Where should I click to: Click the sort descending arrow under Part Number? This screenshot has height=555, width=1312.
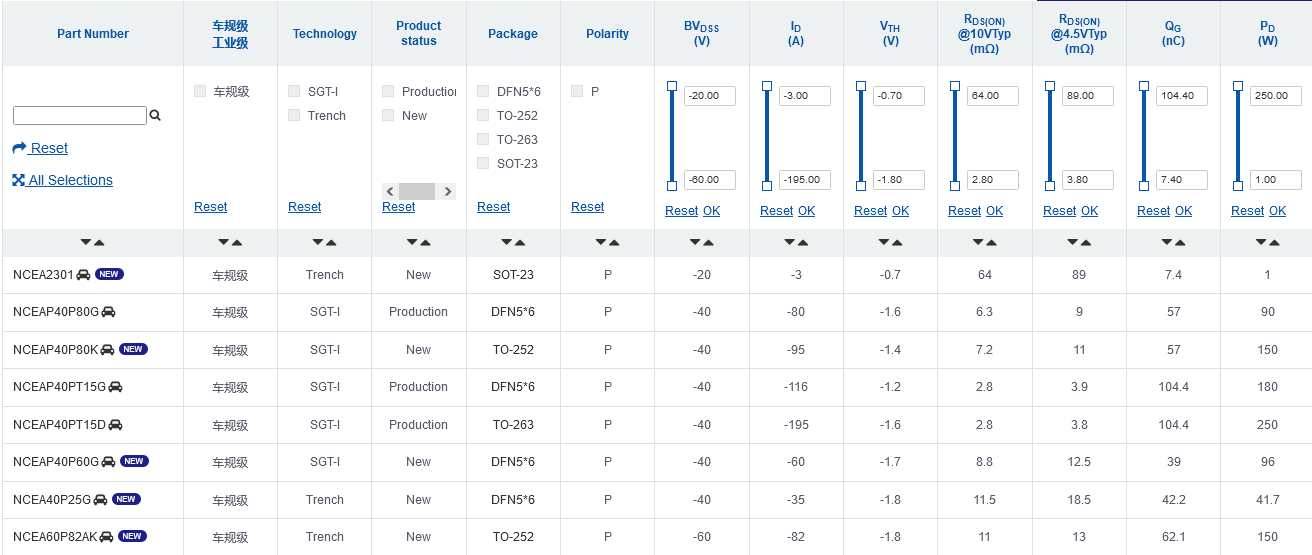[86, 243]
